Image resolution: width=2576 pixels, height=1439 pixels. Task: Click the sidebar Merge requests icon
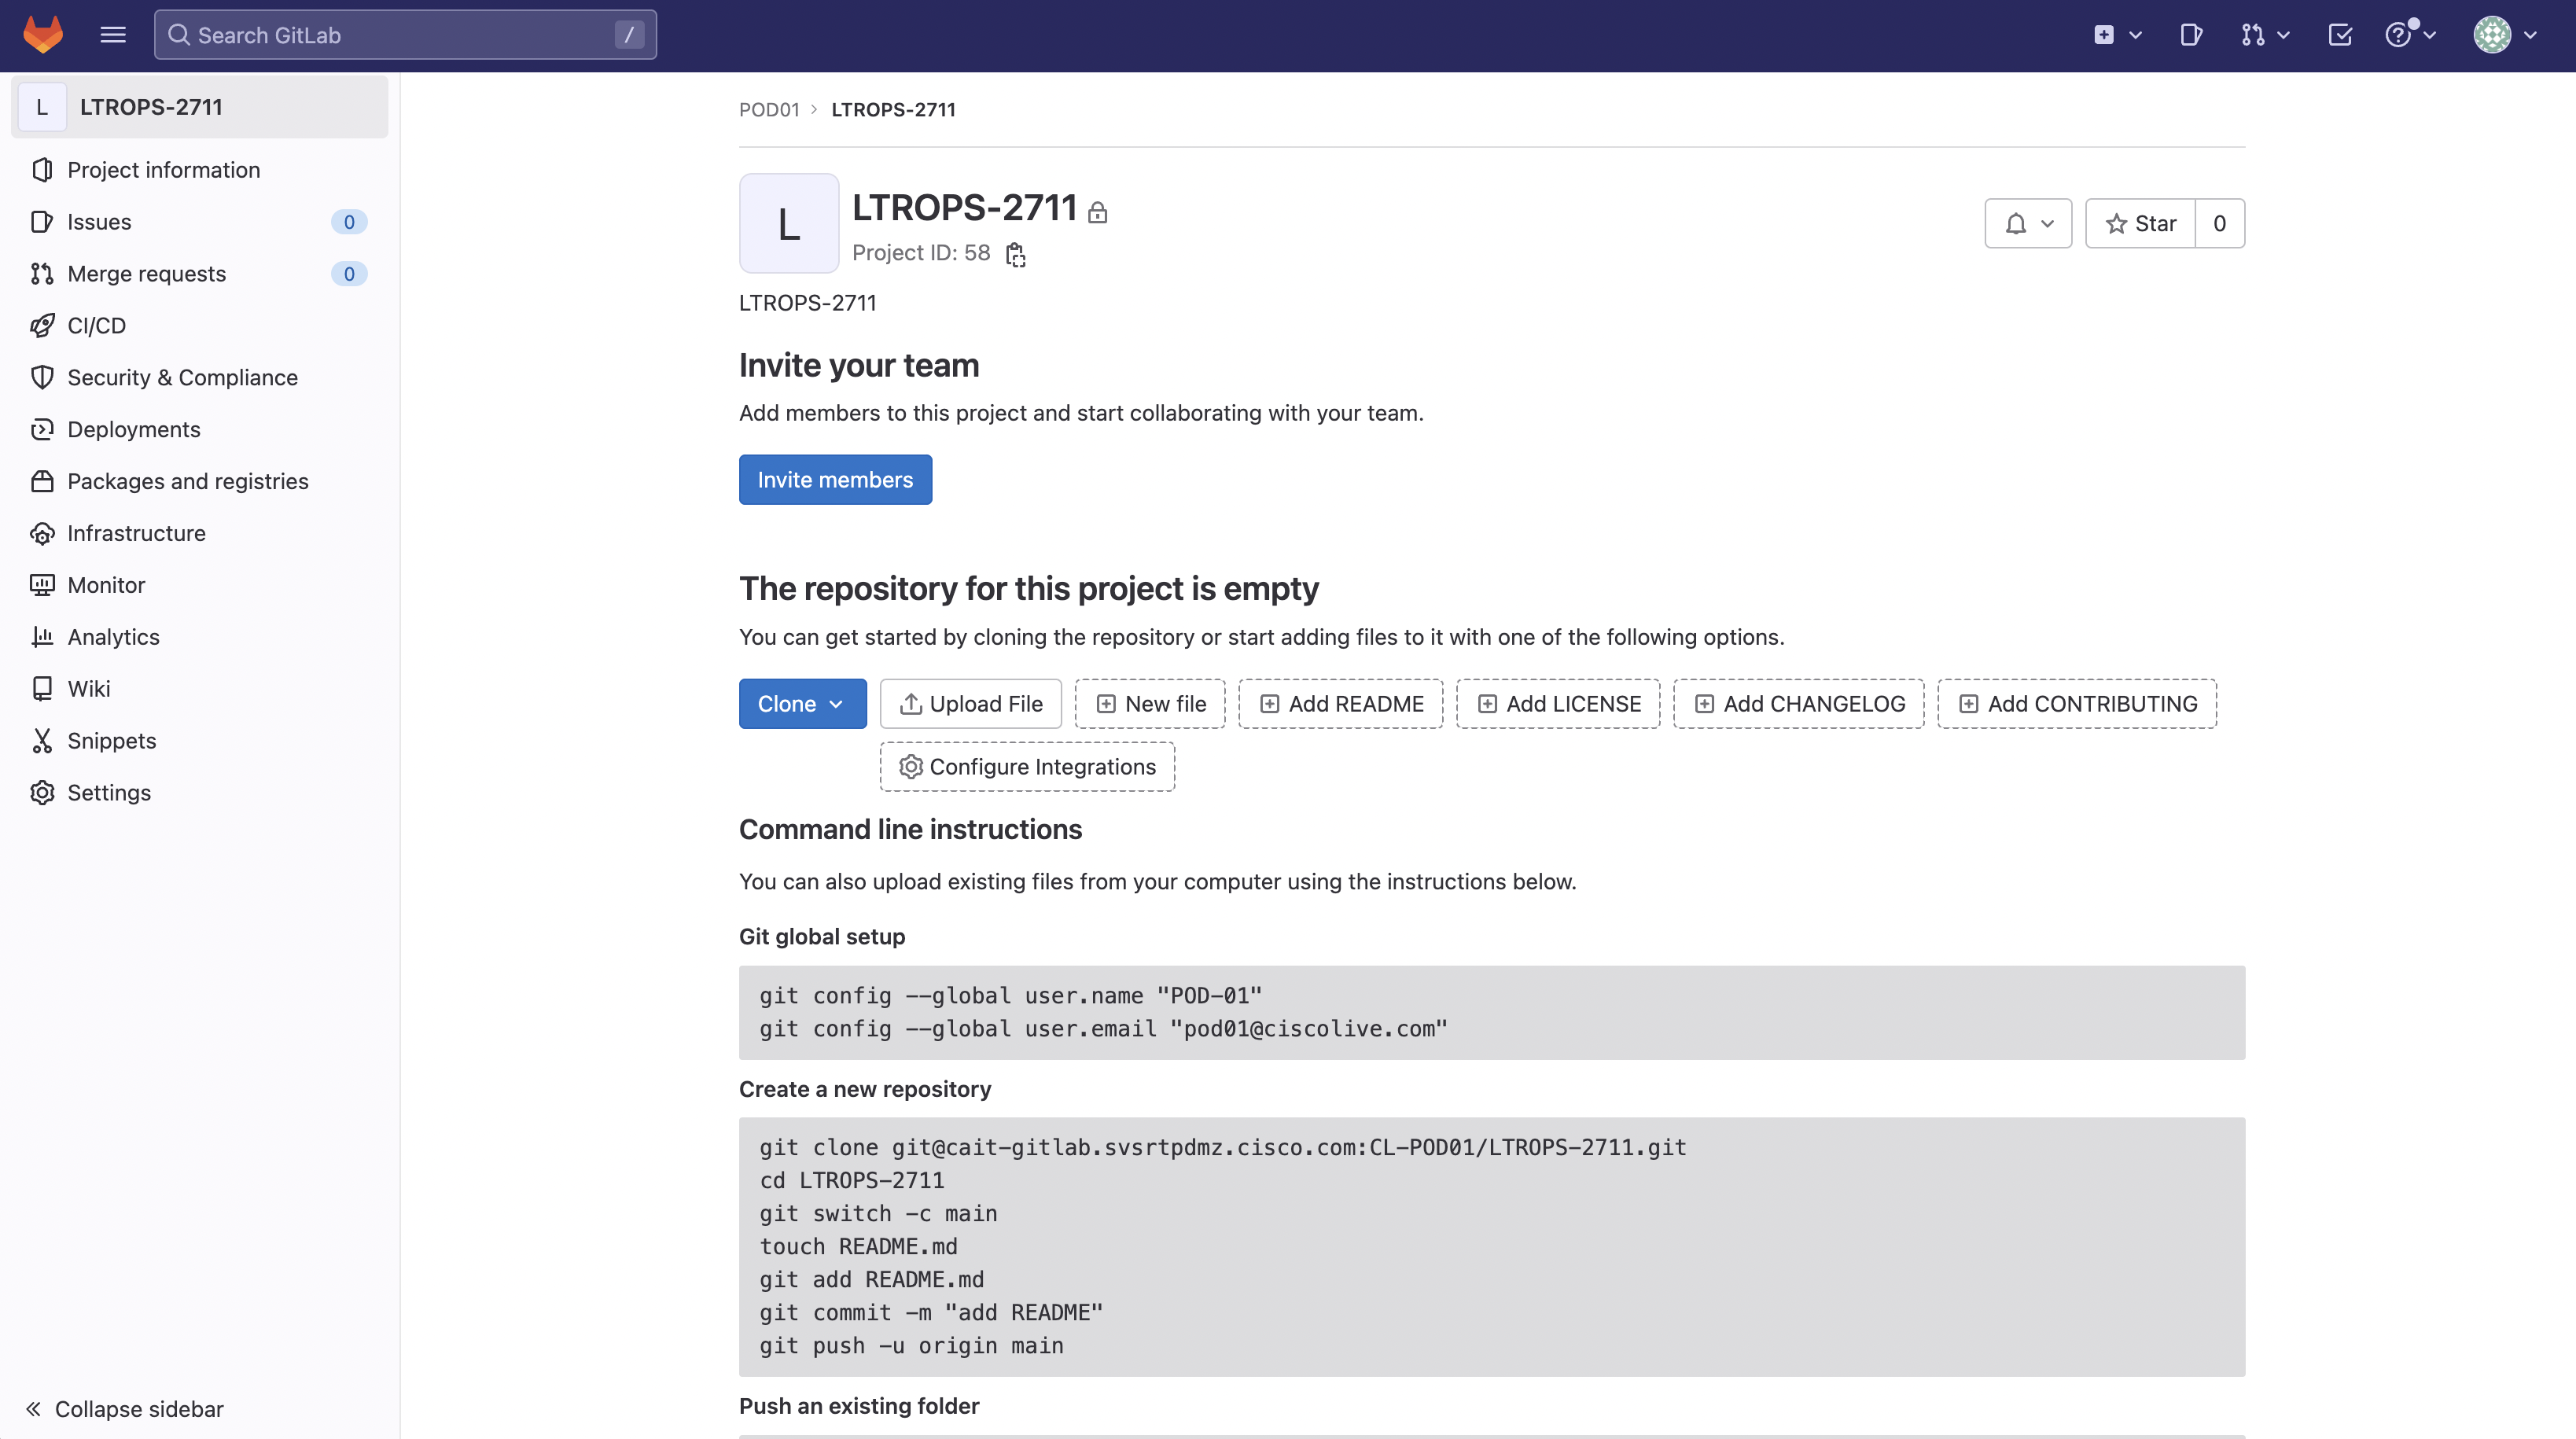pos(42,274)
